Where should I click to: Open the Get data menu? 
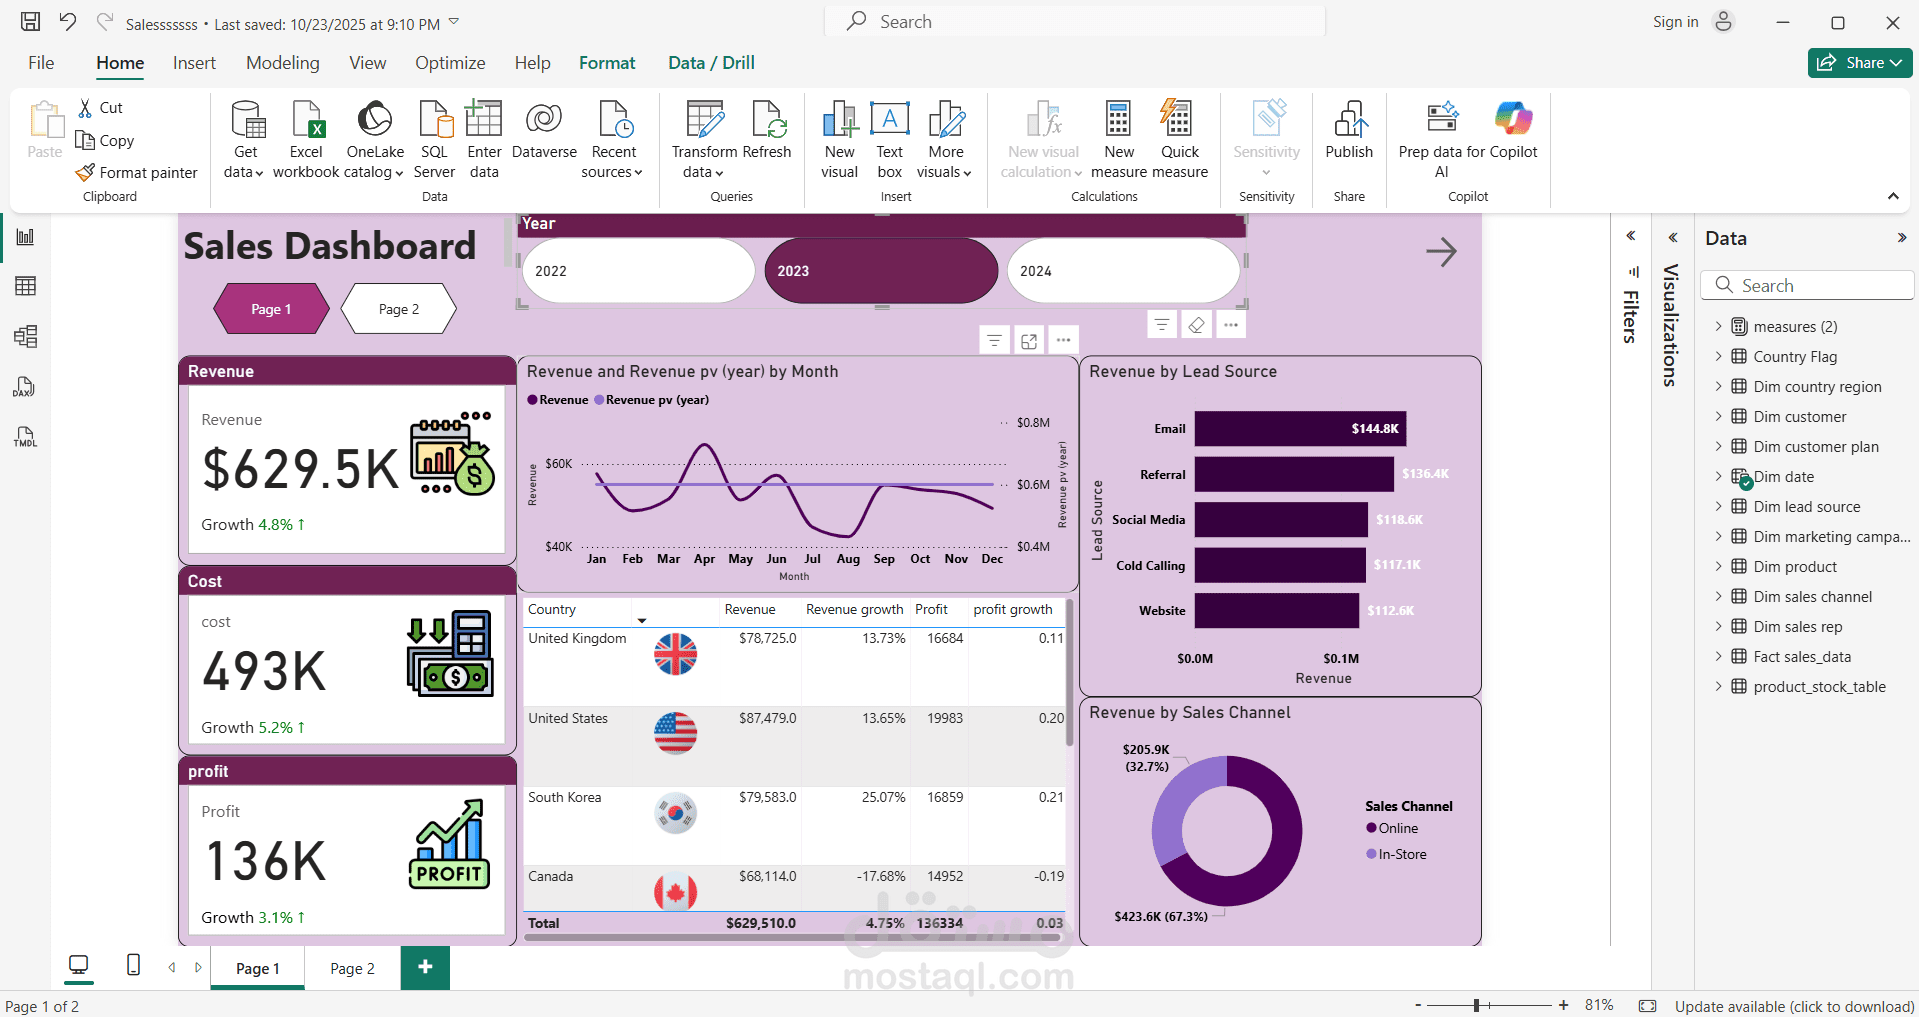click(x=243, y=140)
